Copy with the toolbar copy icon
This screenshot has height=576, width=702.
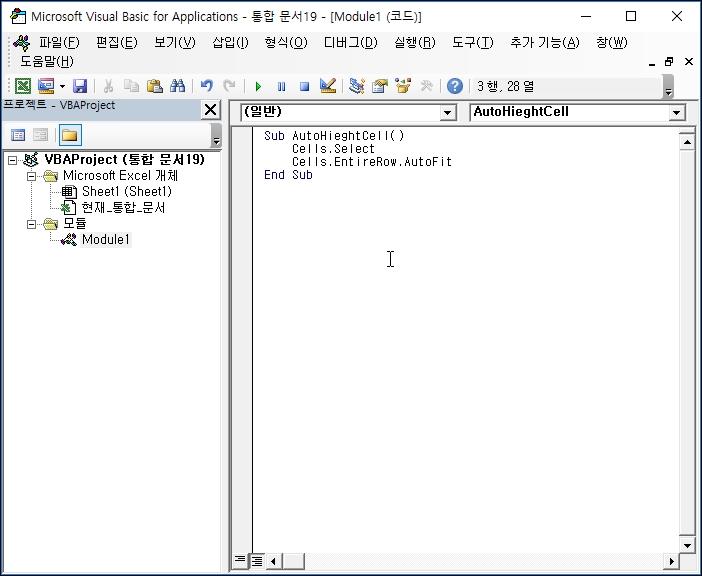coord(131,86)
